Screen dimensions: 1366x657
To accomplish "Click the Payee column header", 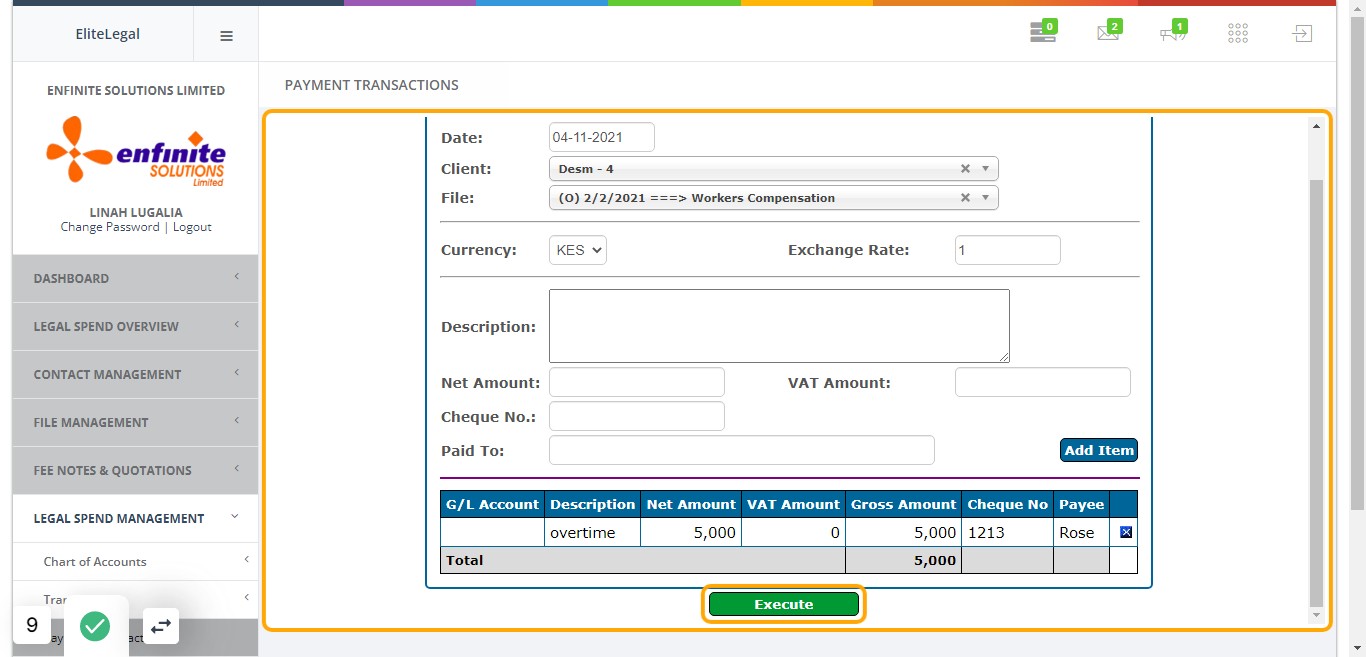I will (1081, 504).
